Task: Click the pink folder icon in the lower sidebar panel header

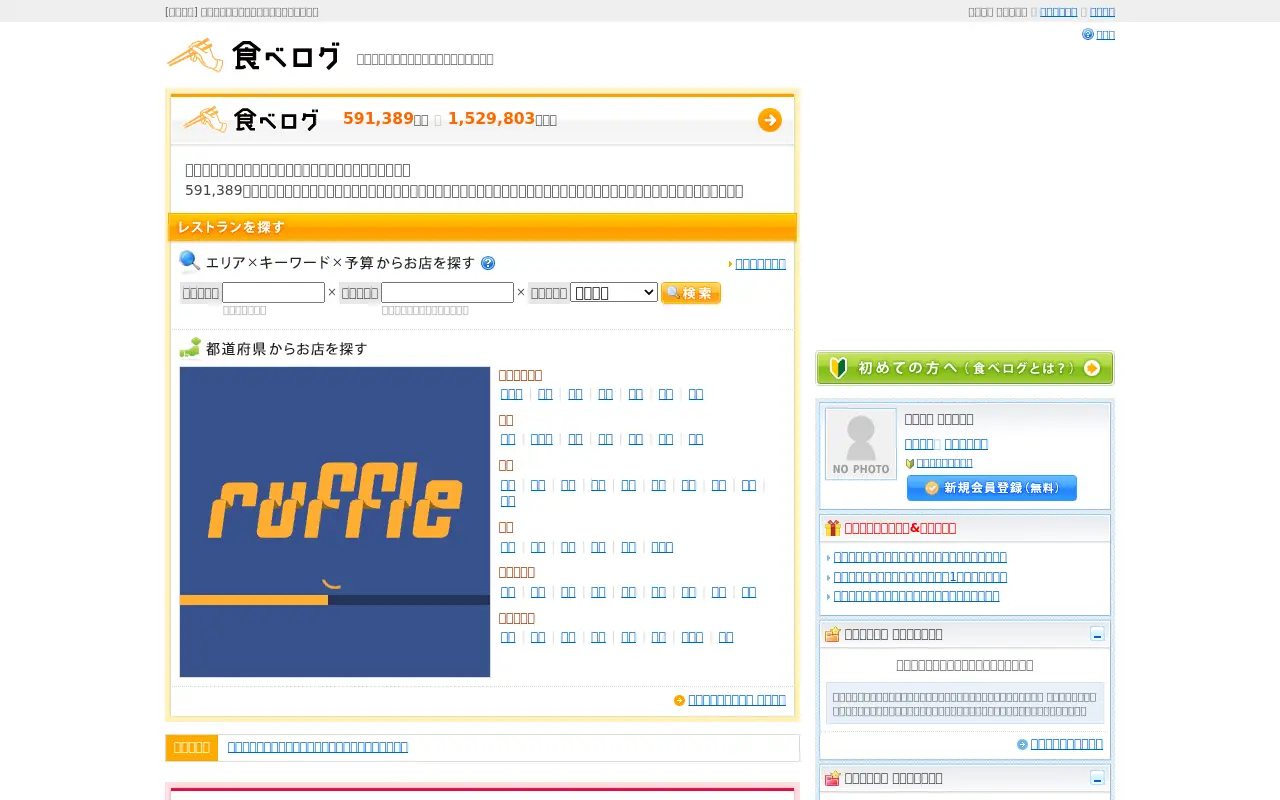Action: [833, 778]
